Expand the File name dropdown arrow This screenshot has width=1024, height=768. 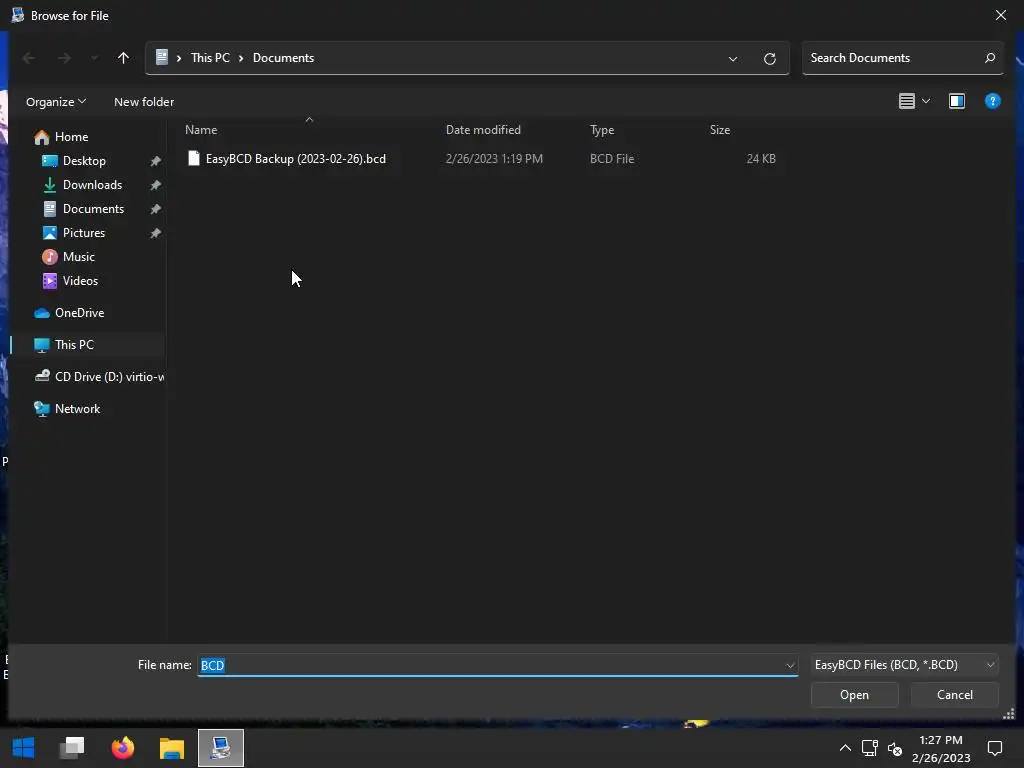tap(790, 665)
